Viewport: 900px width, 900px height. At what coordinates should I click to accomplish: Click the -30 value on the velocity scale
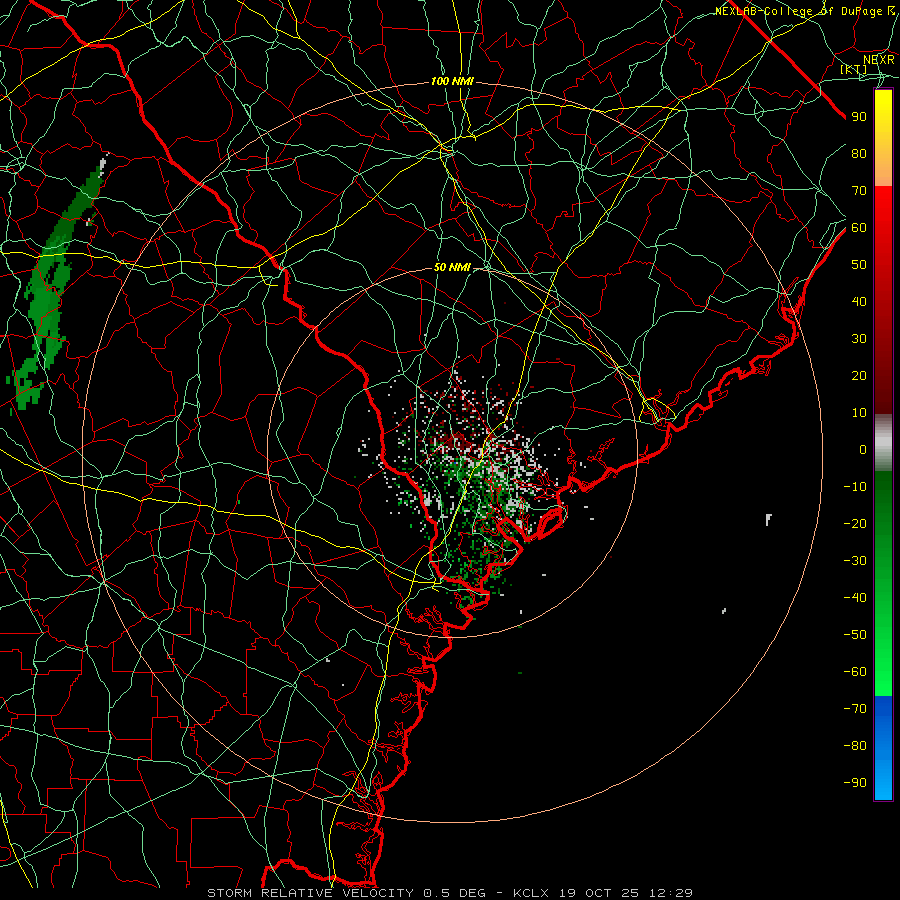point(855,561)
